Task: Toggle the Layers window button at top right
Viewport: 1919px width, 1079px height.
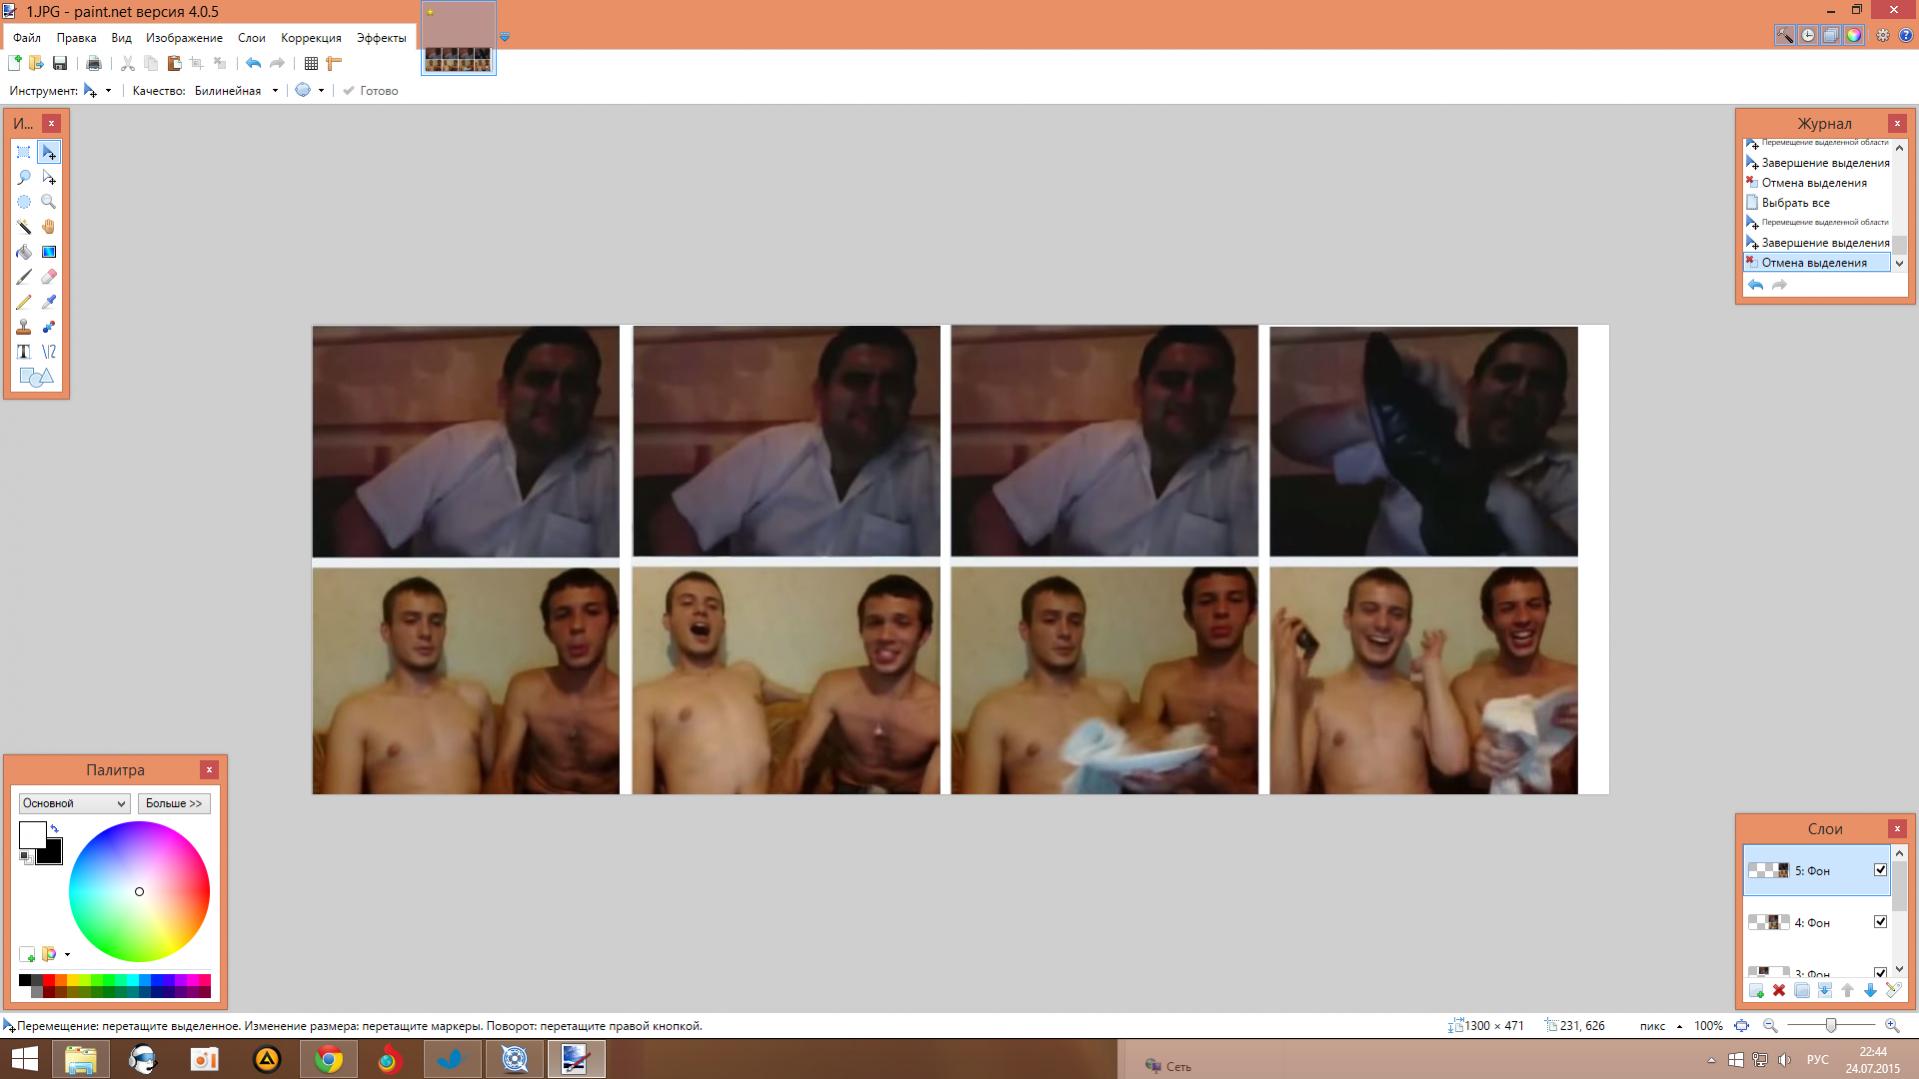Action: (1831, 35)
